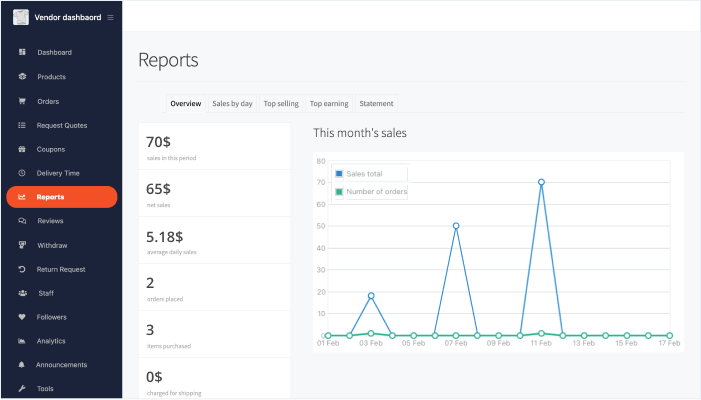Click the Reviews chat bubble icon
This screenshot has width=701, height=400.
point(22,221)
